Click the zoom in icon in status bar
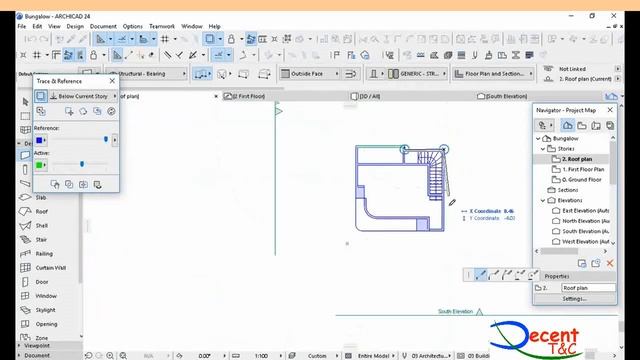 (x=110, y=356)
